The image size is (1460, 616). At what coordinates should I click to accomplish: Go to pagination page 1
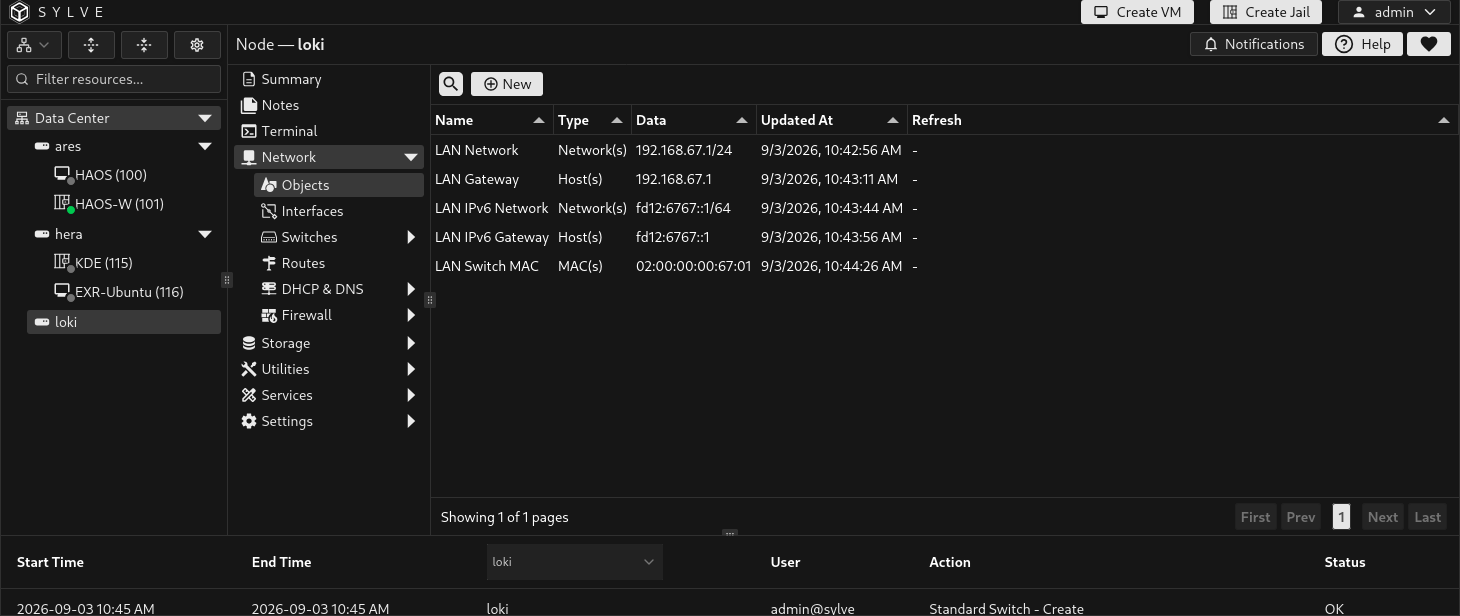[1341, 517]
